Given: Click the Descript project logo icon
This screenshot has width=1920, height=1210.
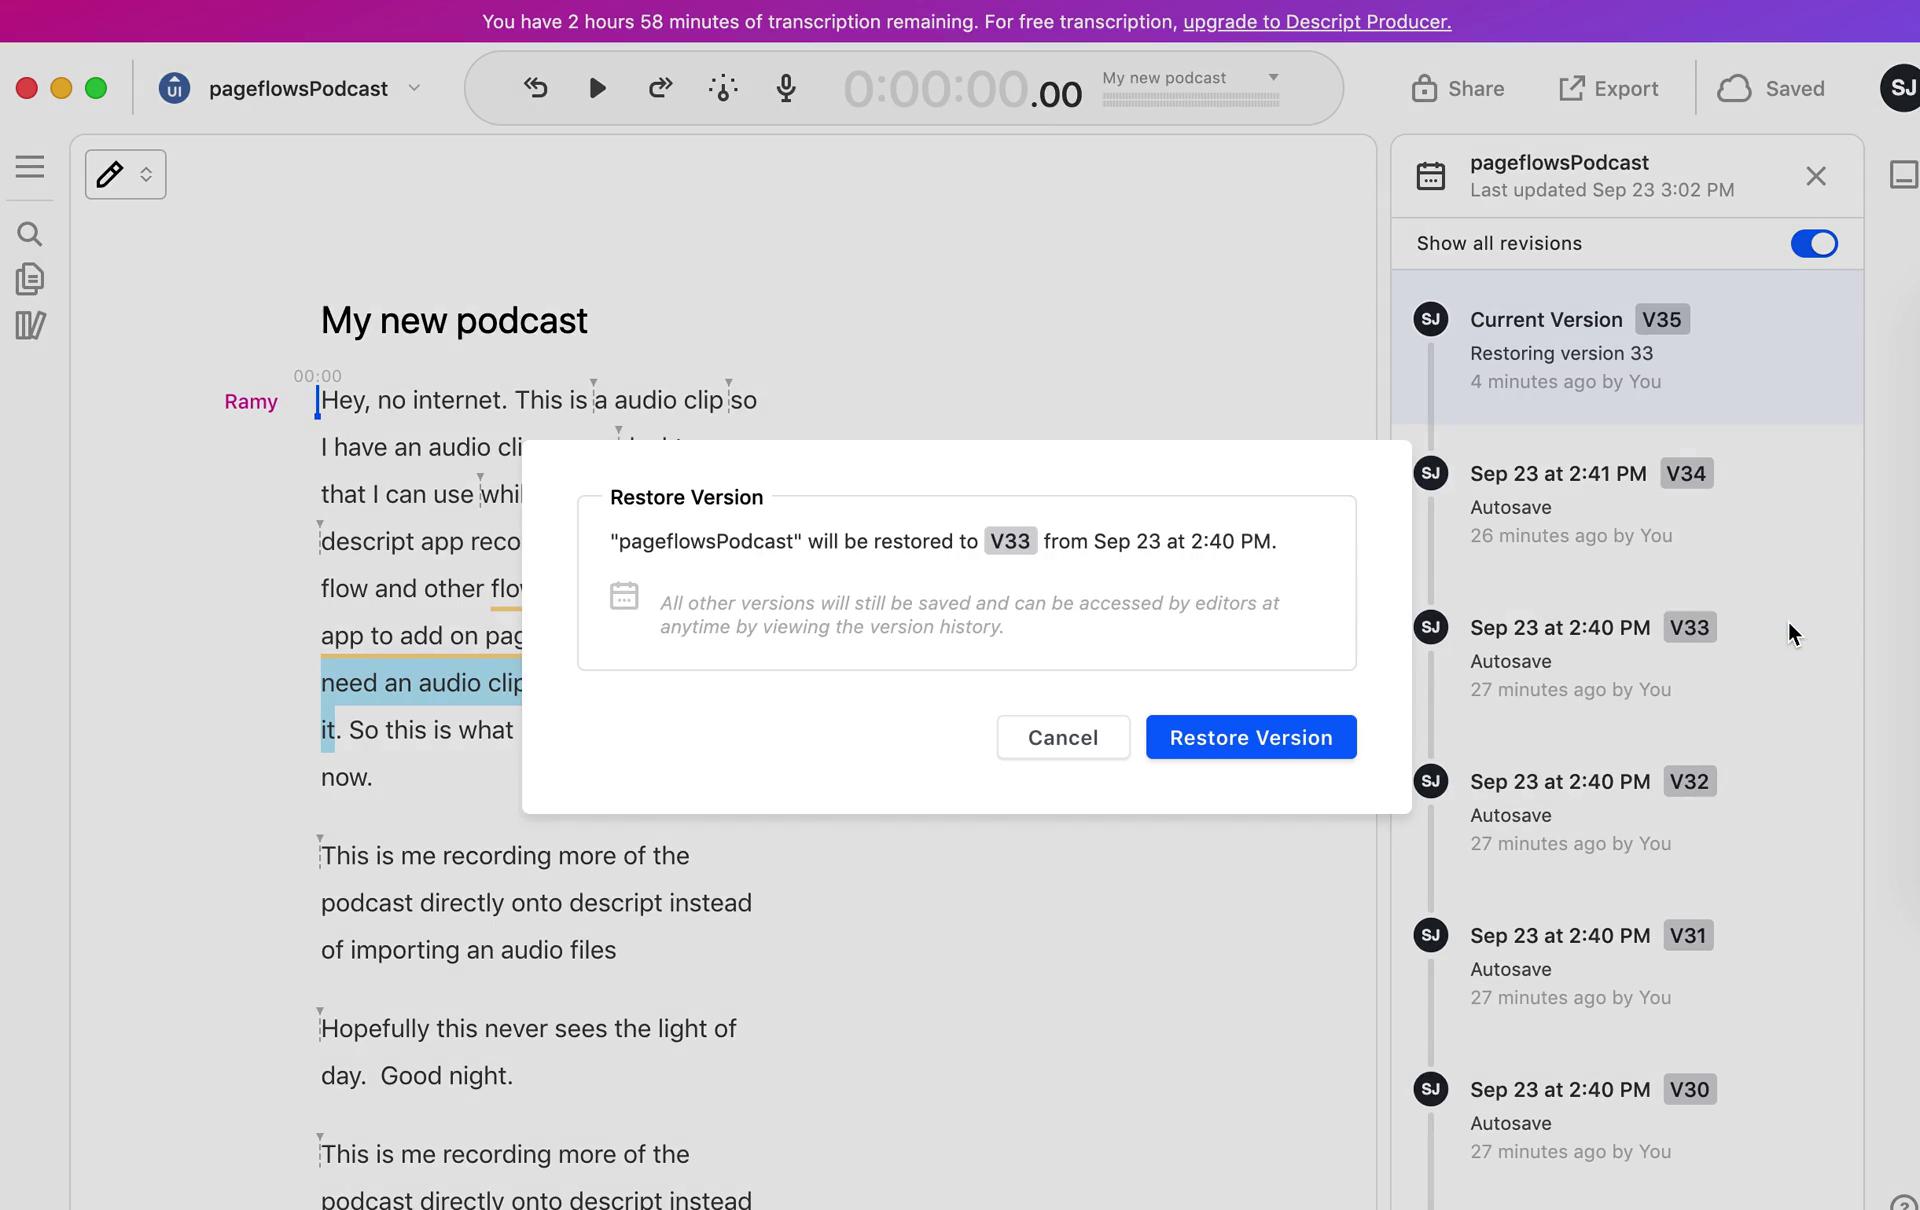Looking at the screenshot, I should pyautogui.click(x=174, y=88).
